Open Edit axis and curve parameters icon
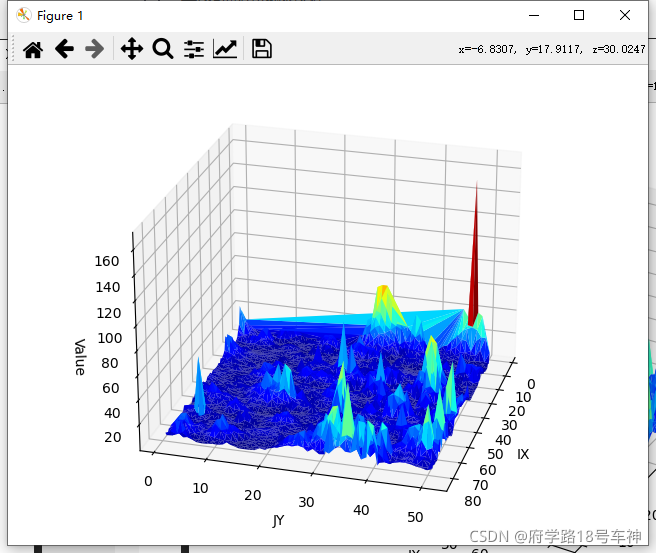 coord(225,49)
